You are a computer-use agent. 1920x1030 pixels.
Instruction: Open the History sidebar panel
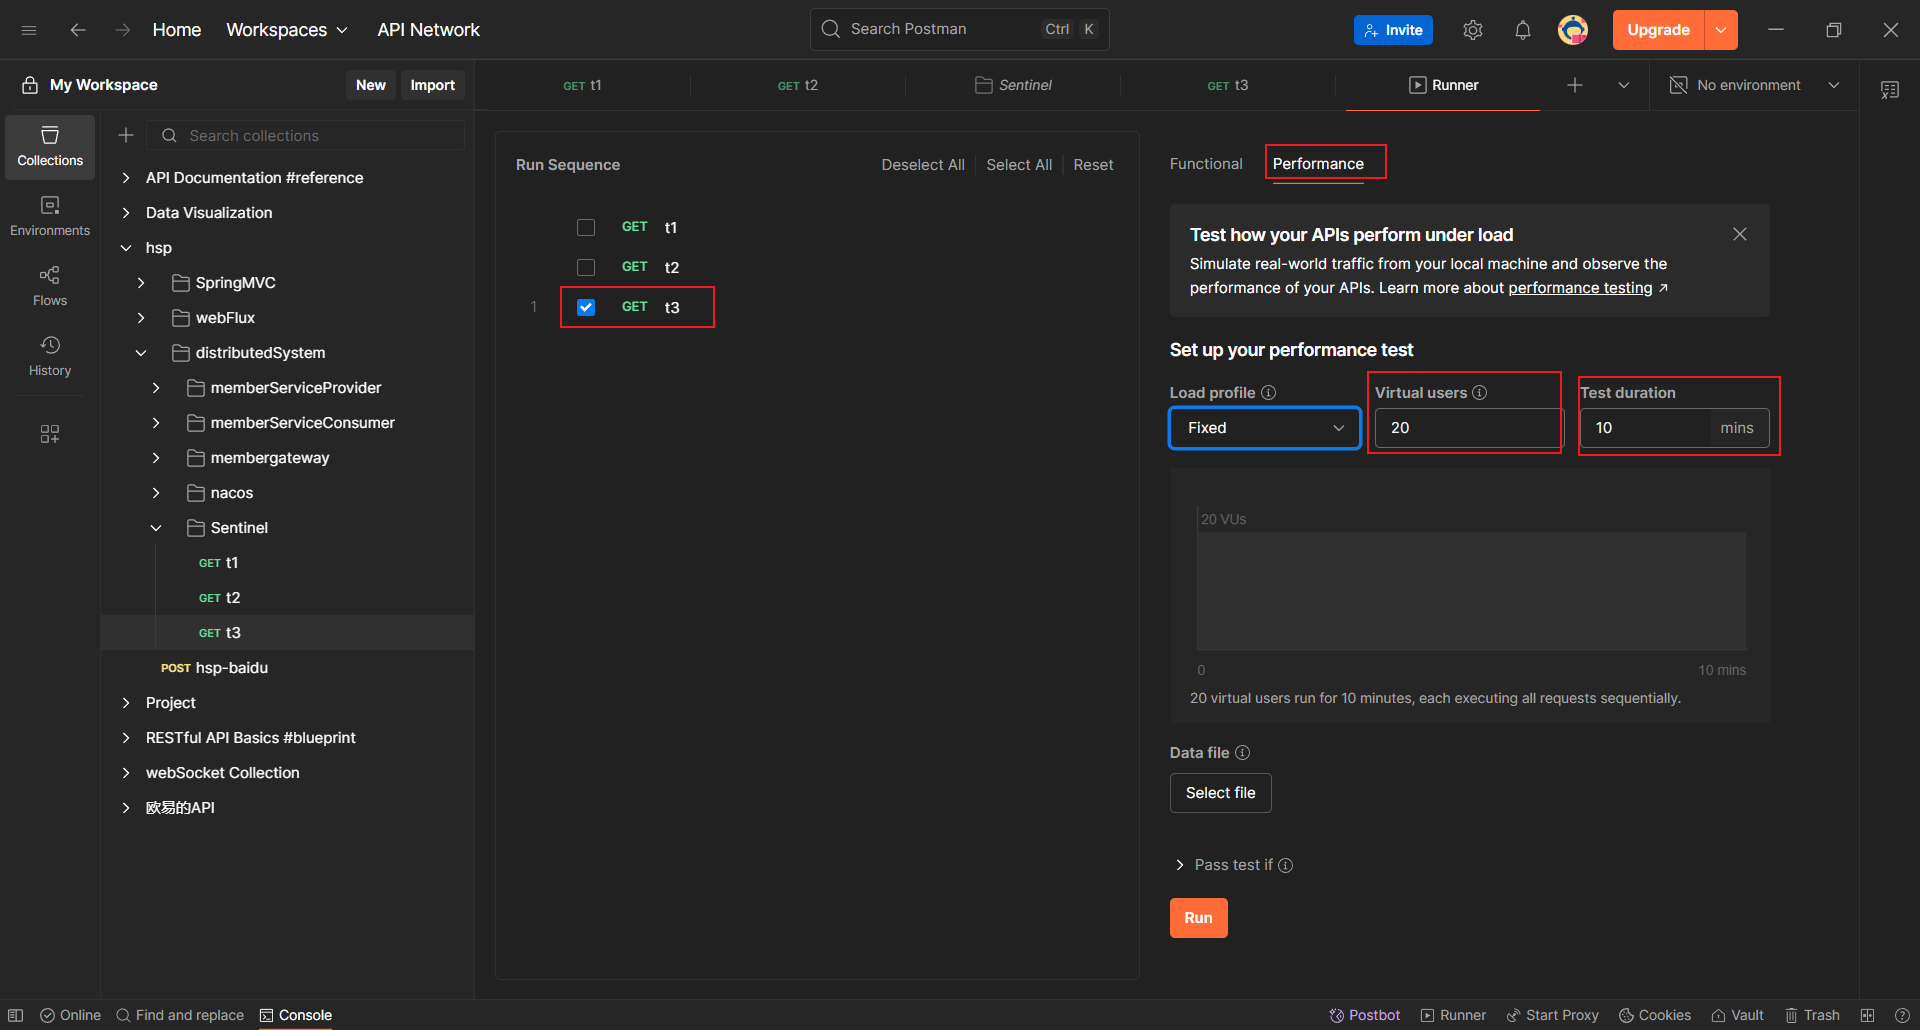[x=50, y=356]
